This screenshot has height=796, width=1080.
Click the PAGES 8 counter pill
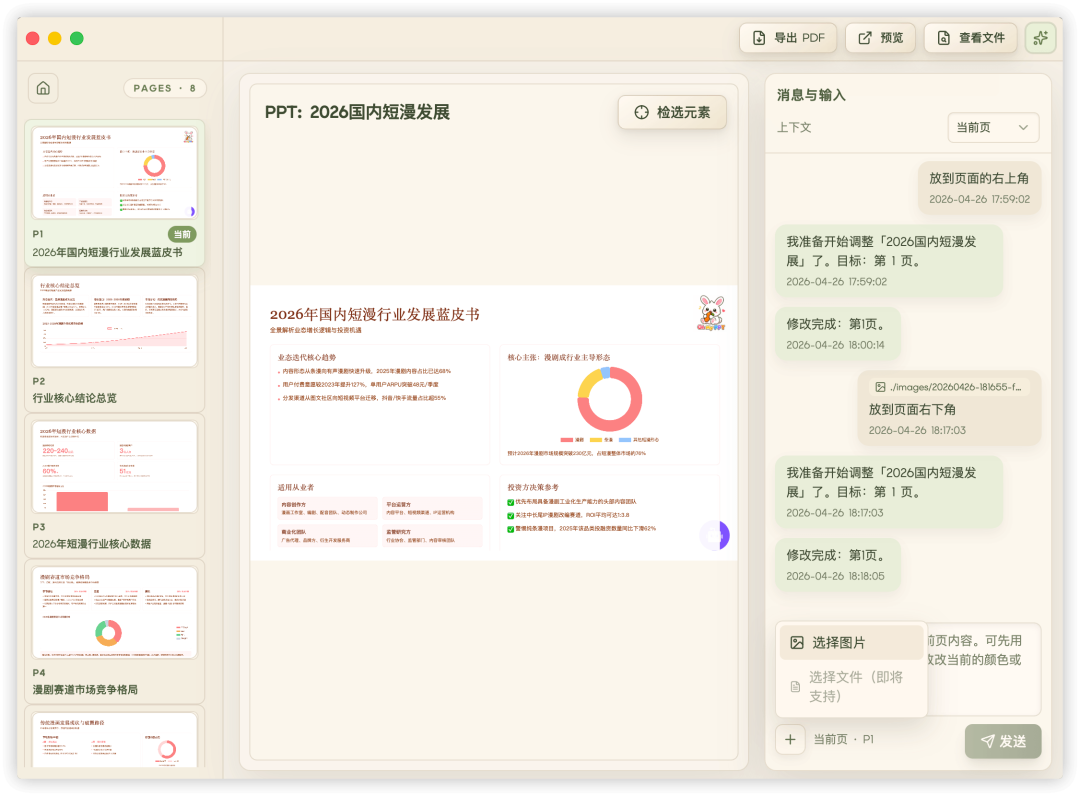(165, 88)
